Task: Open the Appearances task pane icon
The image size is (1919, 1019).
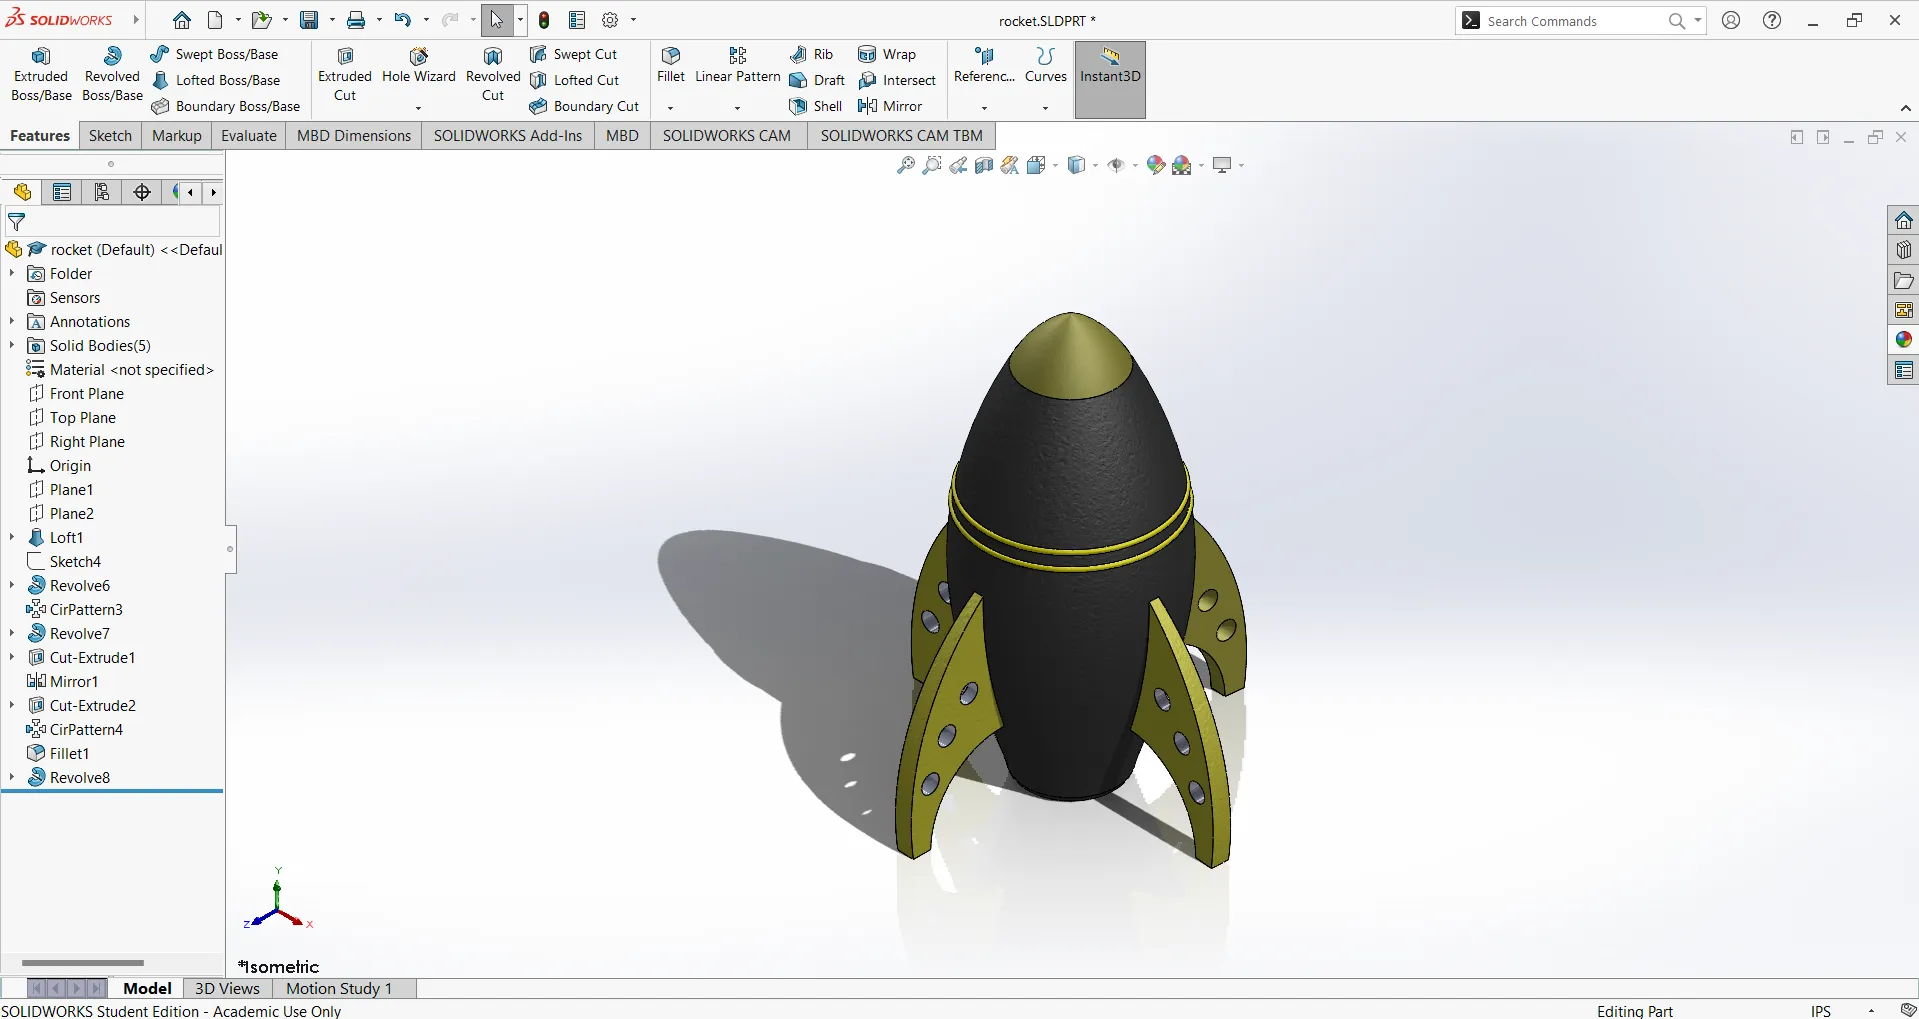Action: [x=1903, y=340]
